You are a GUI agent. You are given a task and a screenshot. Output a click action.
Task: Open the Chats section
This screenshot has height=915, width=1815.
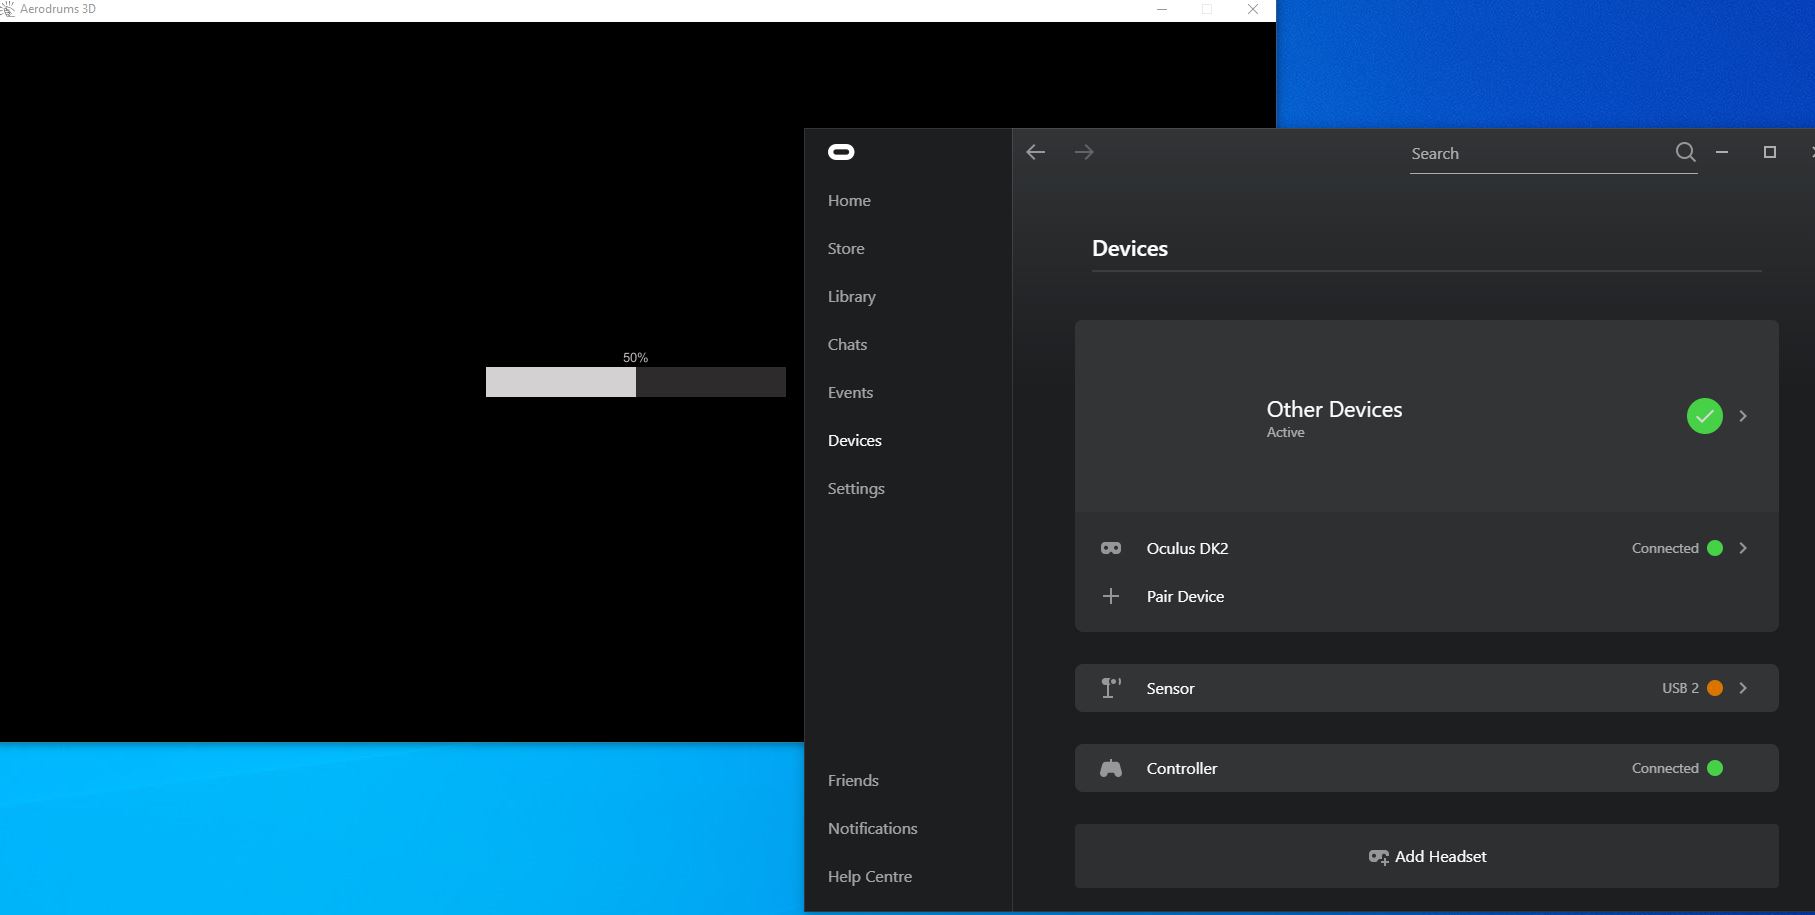click(847, 344)
